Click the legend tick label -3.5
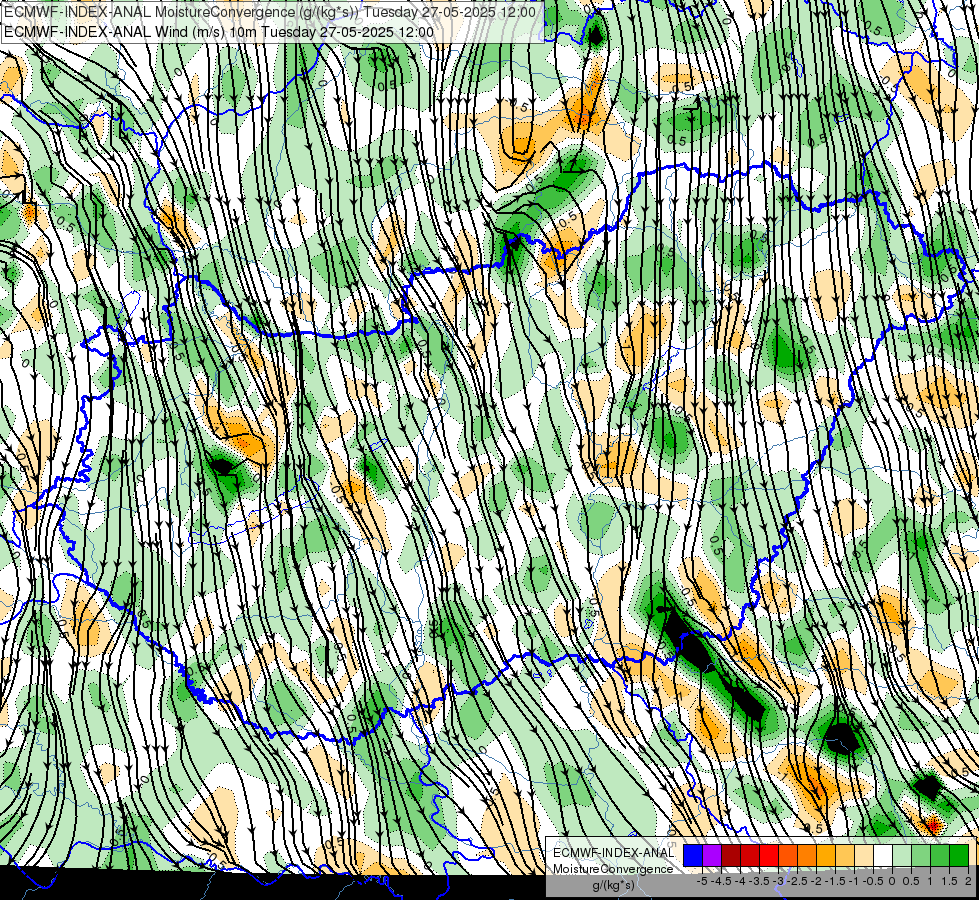Viewport: 979px width, 900px height. pos(759,881)
